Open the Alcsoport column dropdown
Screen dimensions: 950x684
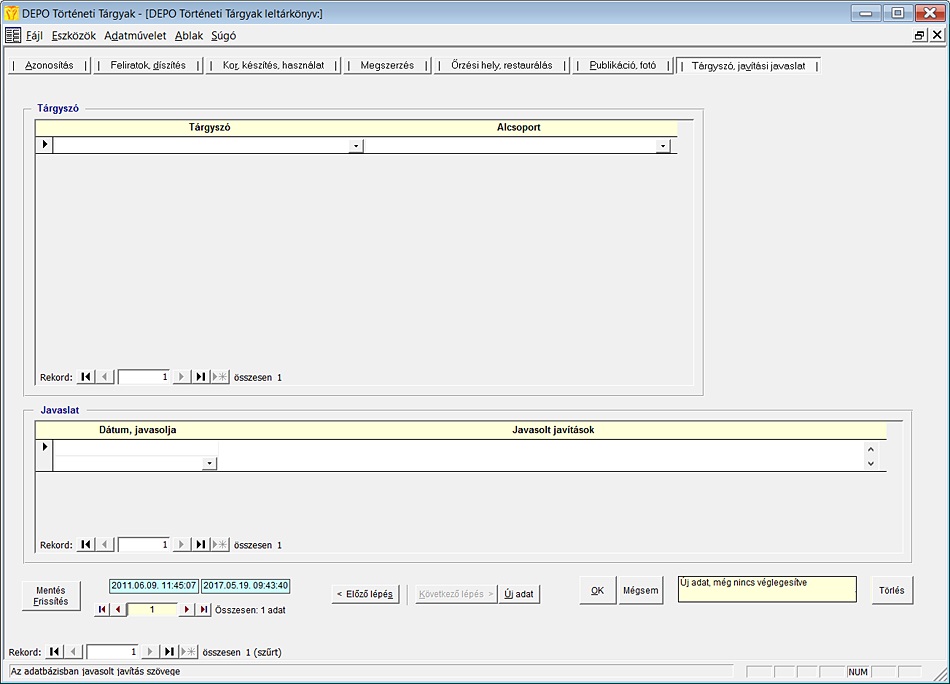[662, 146]
